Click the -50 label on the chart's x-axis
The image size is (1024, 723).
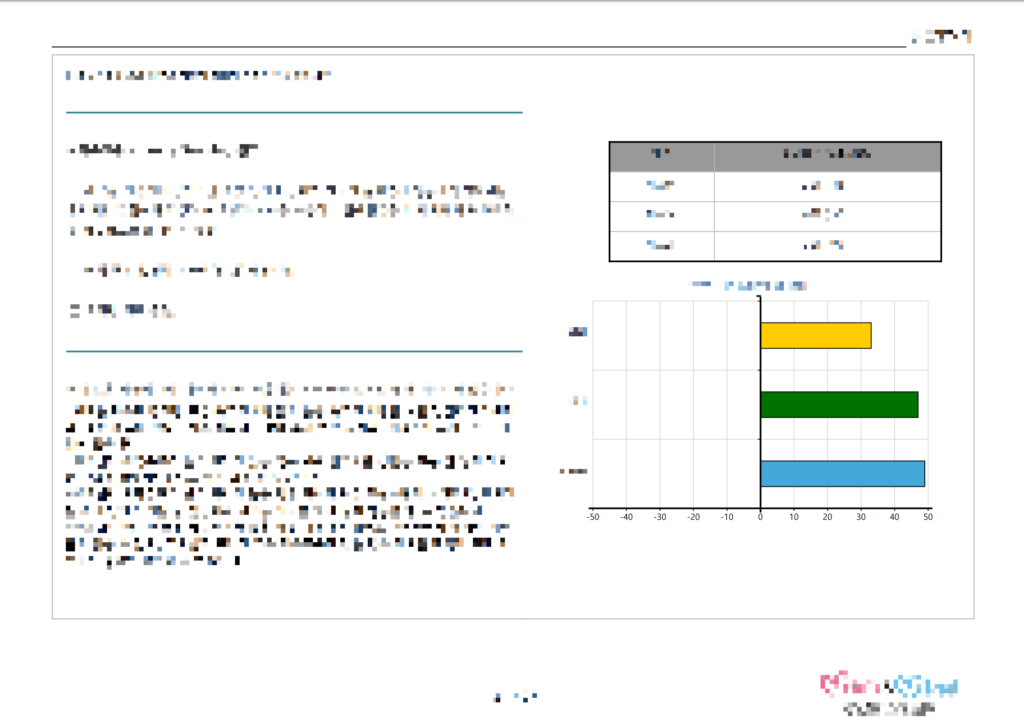click(x=592, y=517)
